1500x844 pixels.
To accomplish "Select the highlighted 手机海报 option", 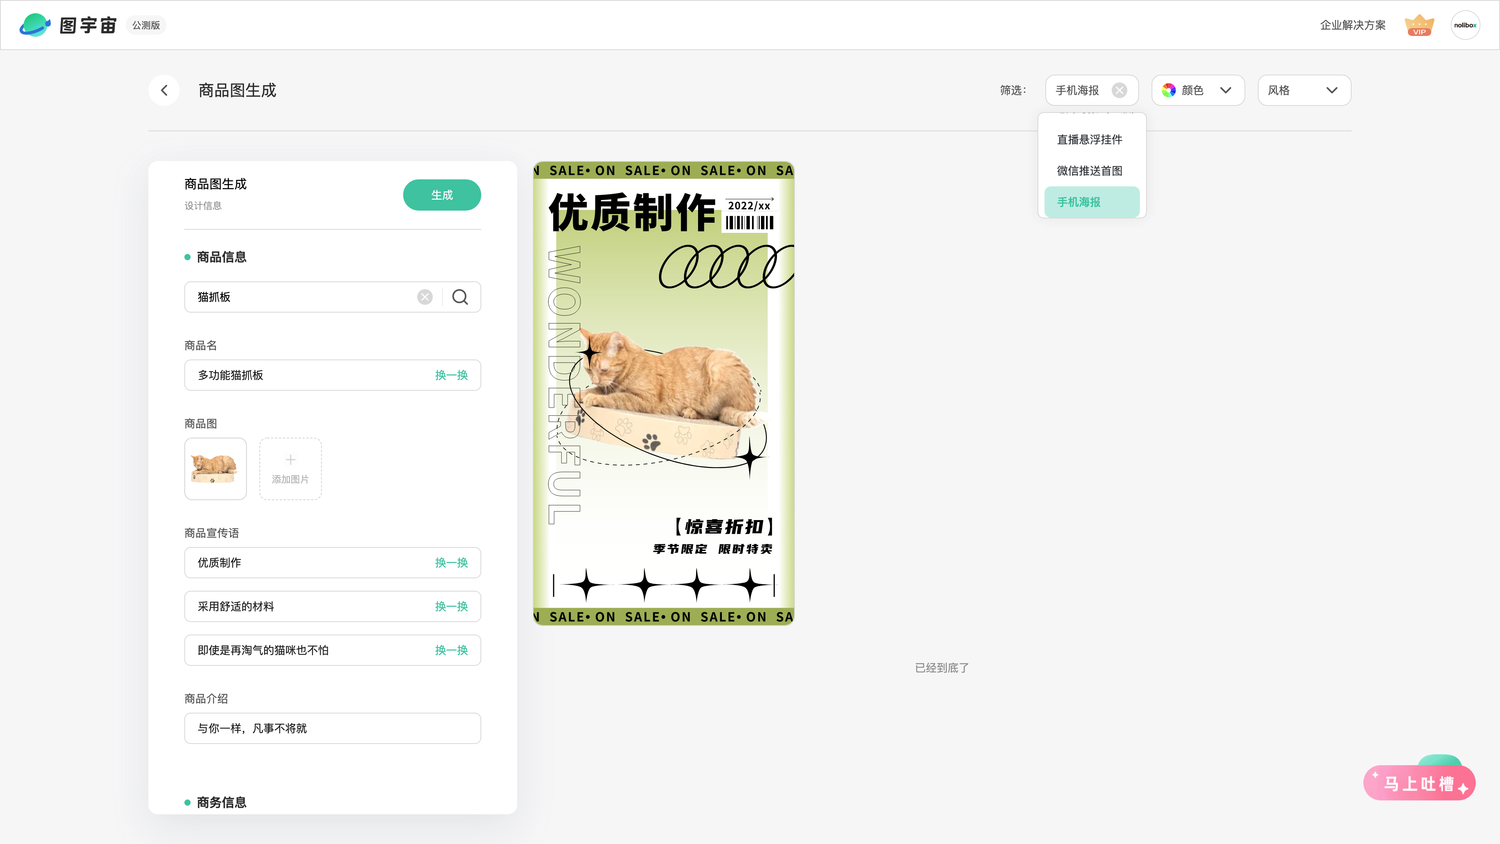I will tap(1092, 202).
